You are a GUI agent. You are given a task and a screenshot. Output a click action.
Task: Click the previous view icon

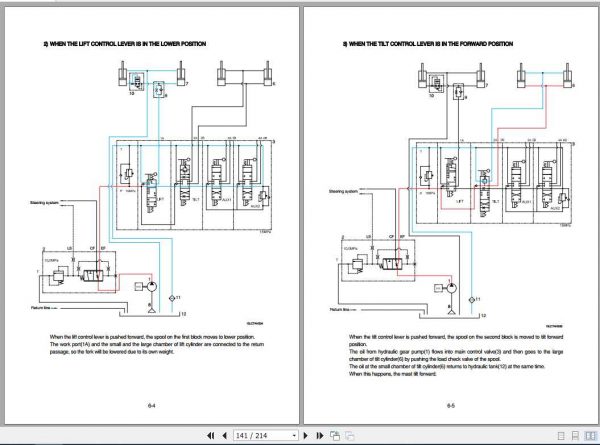(x=335, y=435)
